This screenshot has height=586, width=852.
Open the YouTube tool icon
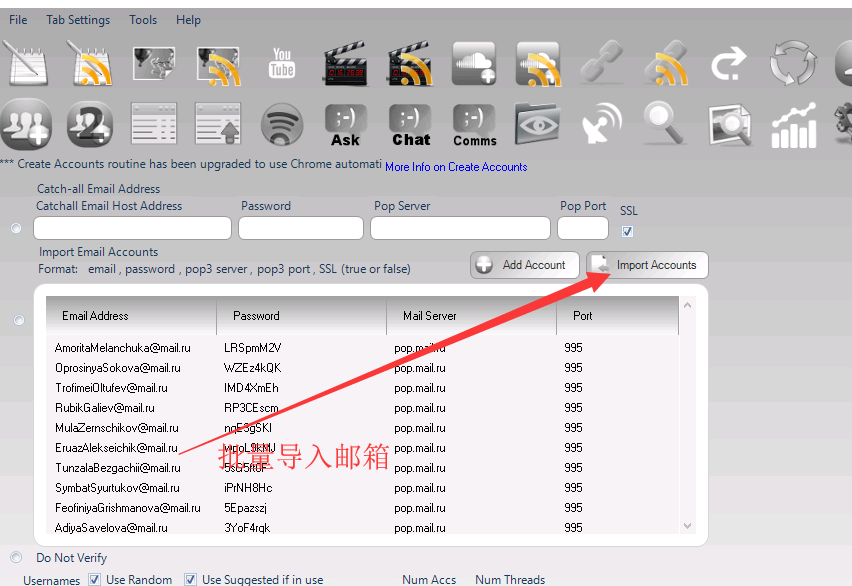(x=281, y=62)
